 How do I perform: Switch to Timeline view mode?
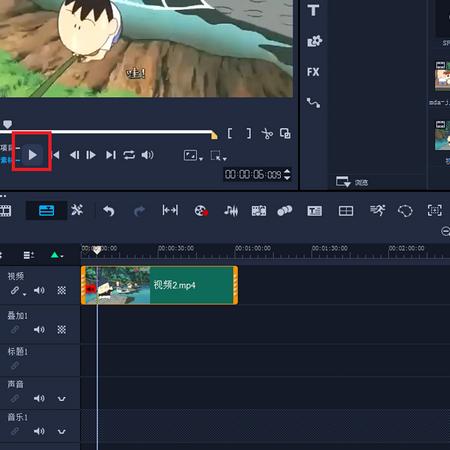pos(46,211)
